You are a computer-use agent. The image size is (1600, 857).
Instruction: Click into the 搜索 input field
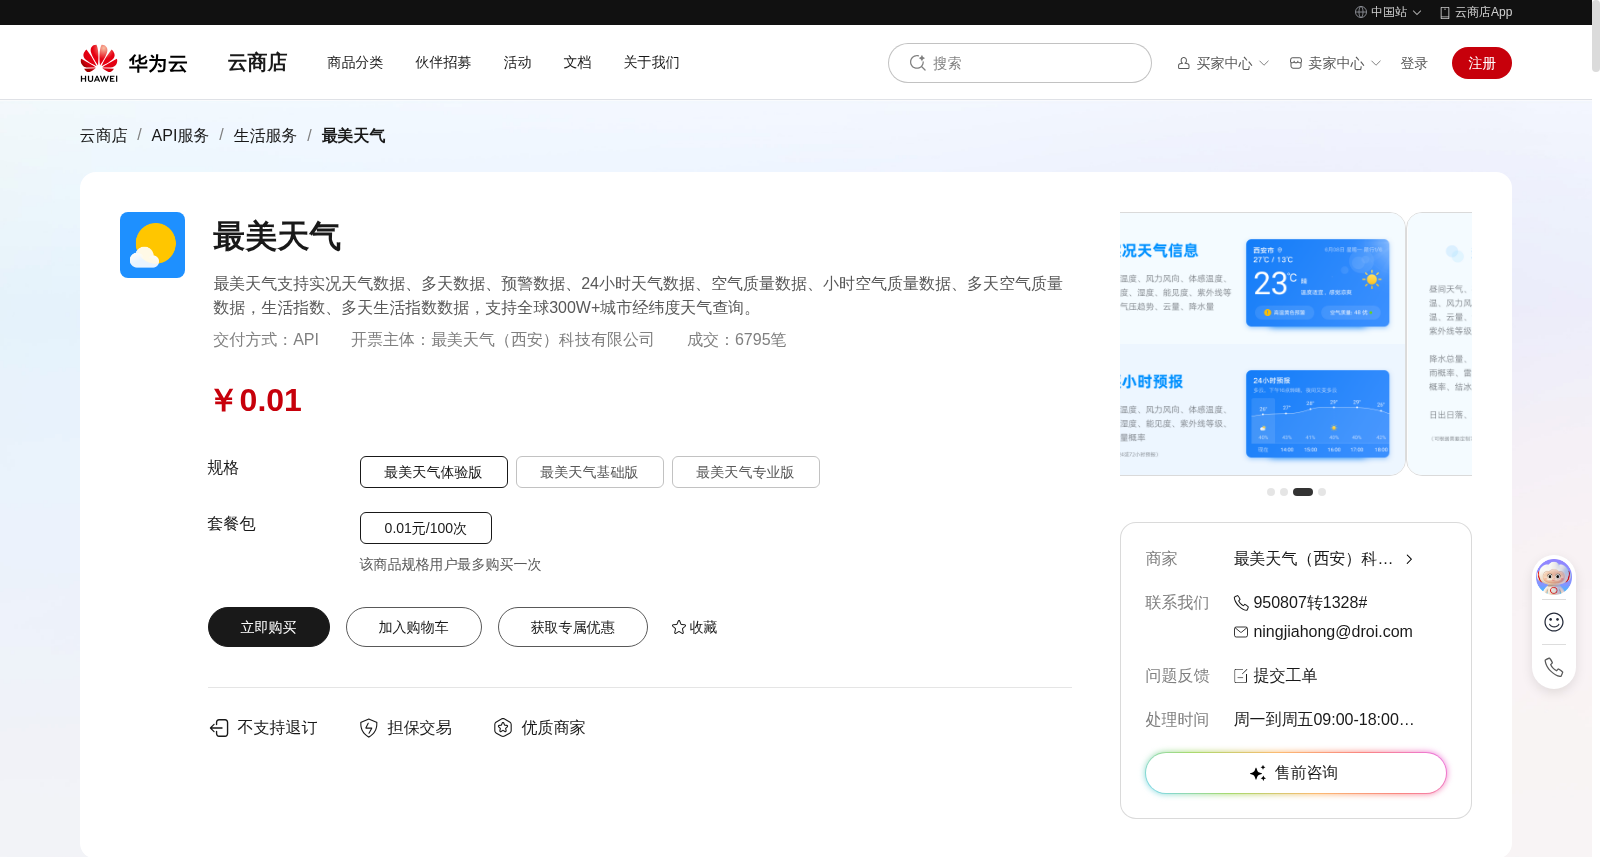[x=1020, y=63]
